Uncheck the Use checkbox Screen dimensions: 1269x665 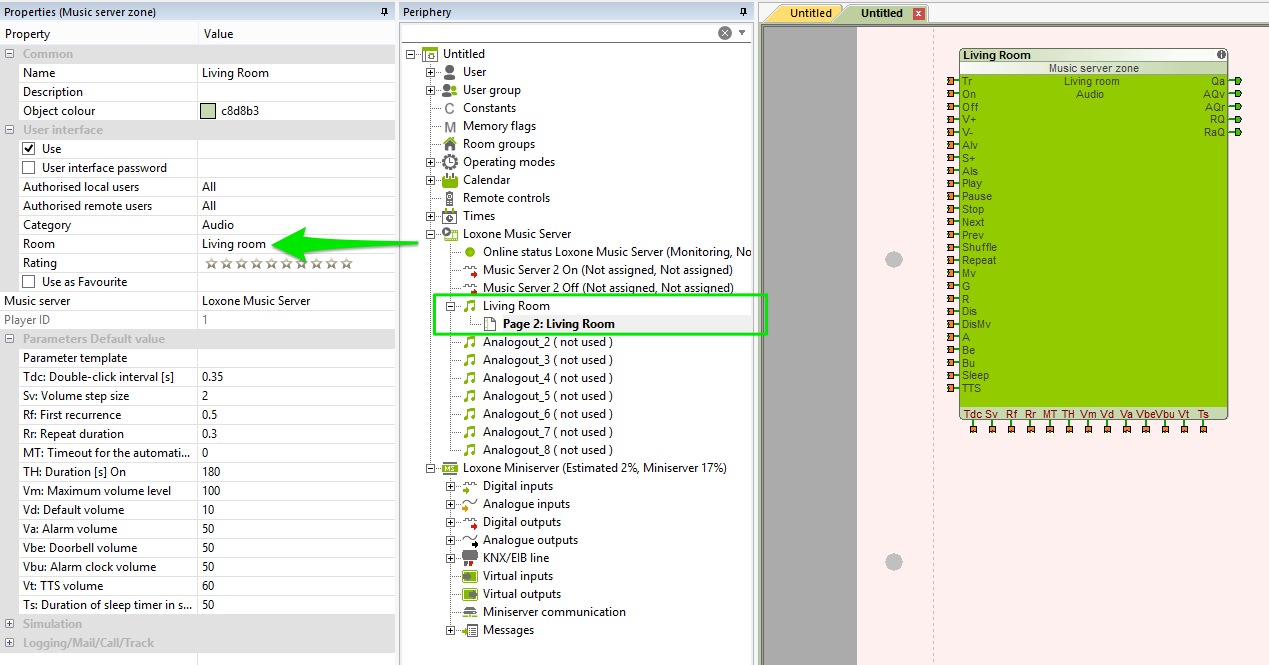click(29, 149)
